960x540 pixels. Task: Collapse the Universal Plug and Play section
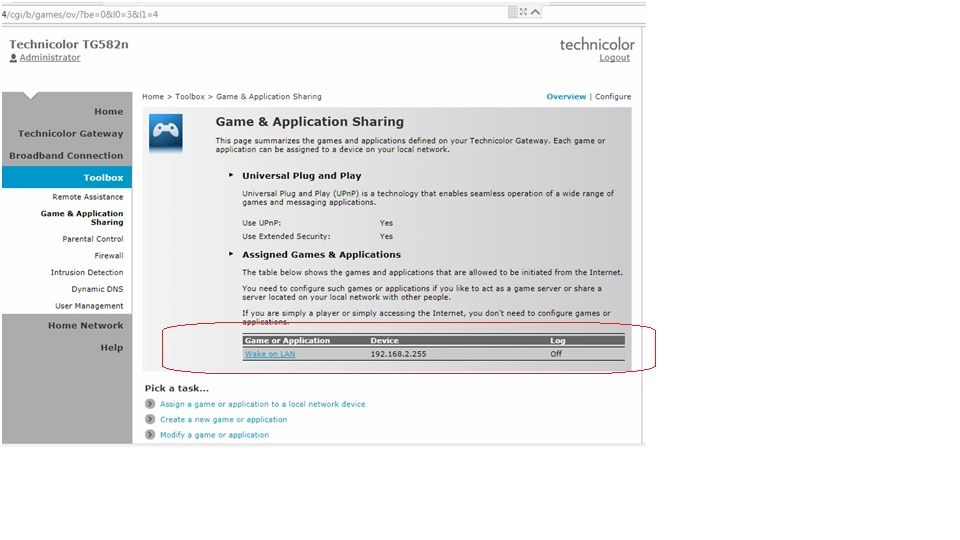(231, 175)
